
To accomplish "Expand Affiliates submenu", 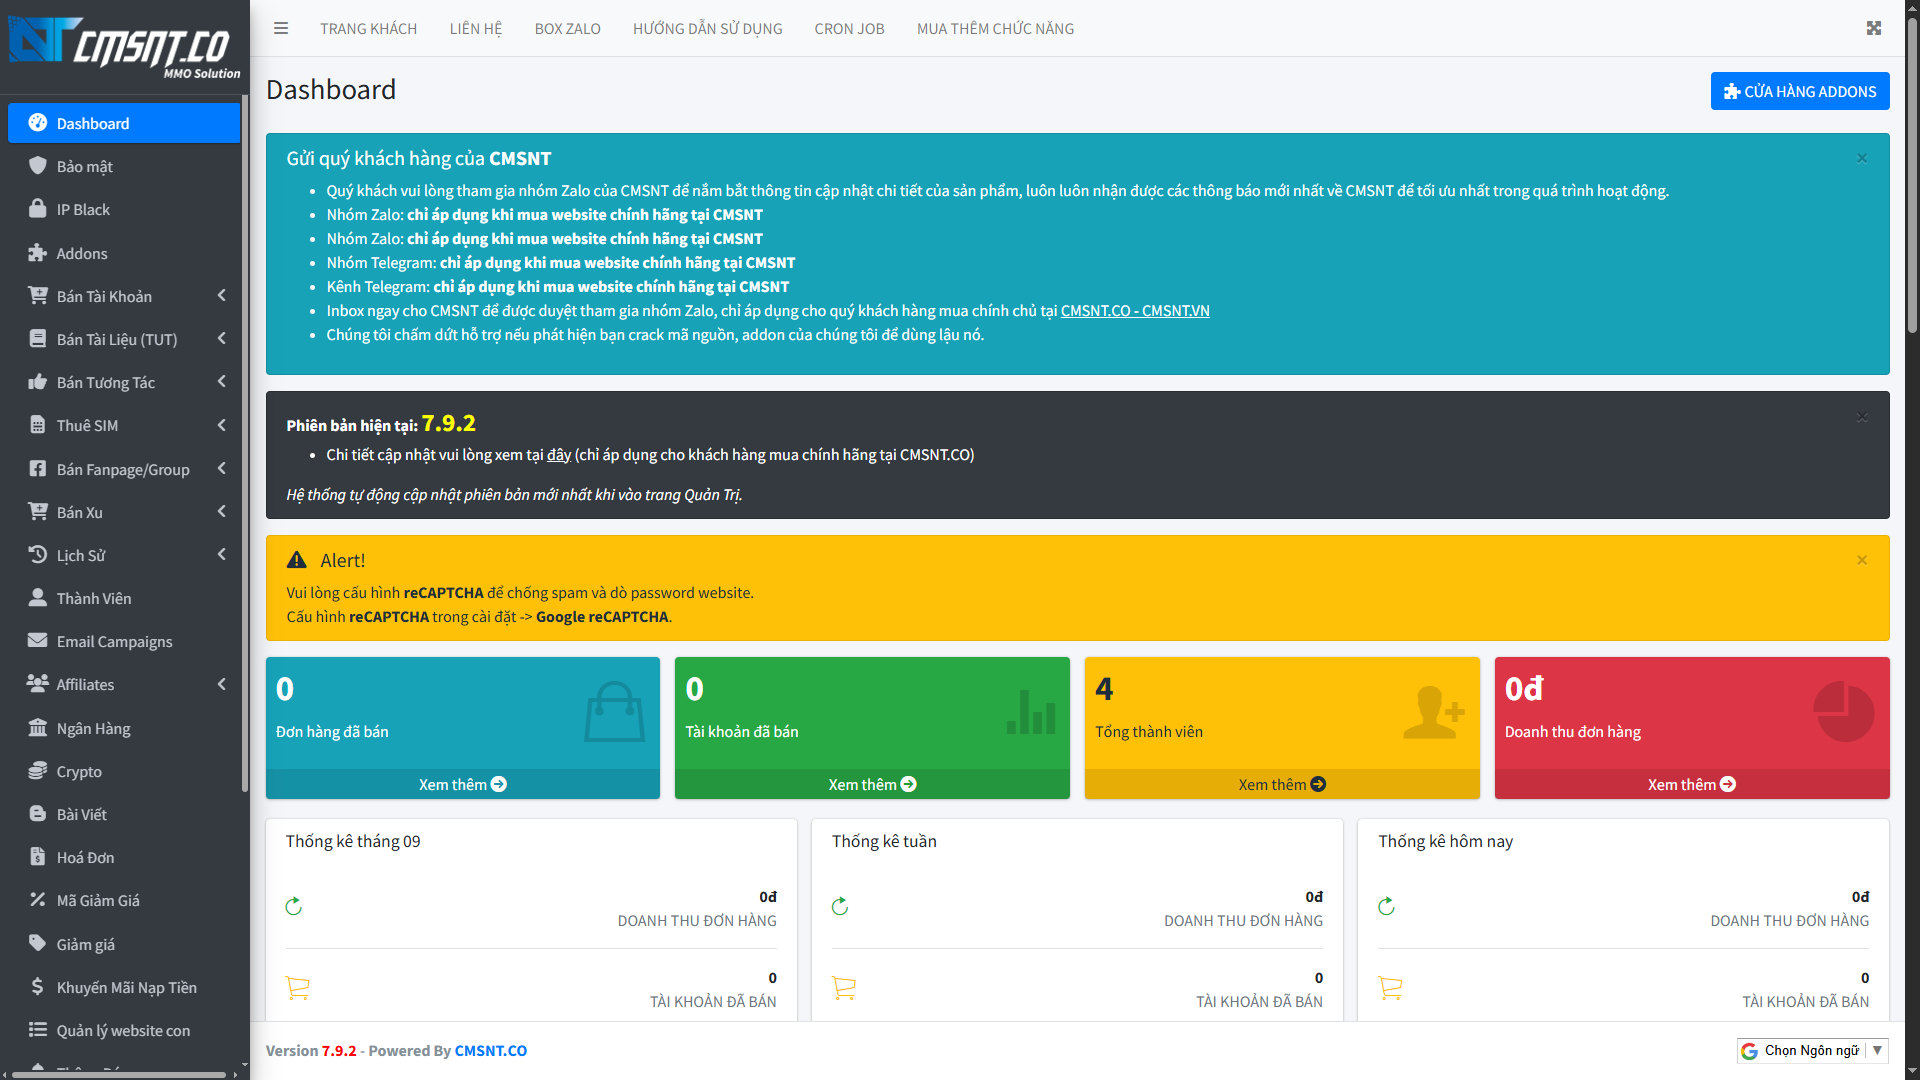I will click(221, 684).
